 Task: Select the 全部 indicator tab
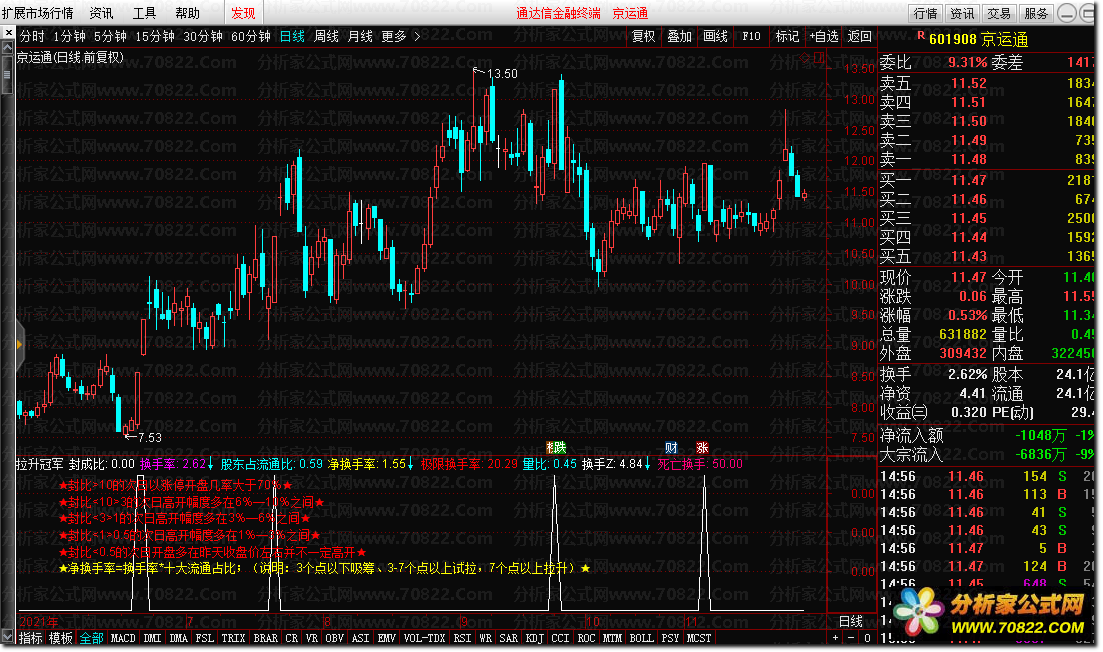[x=91, y=638]
